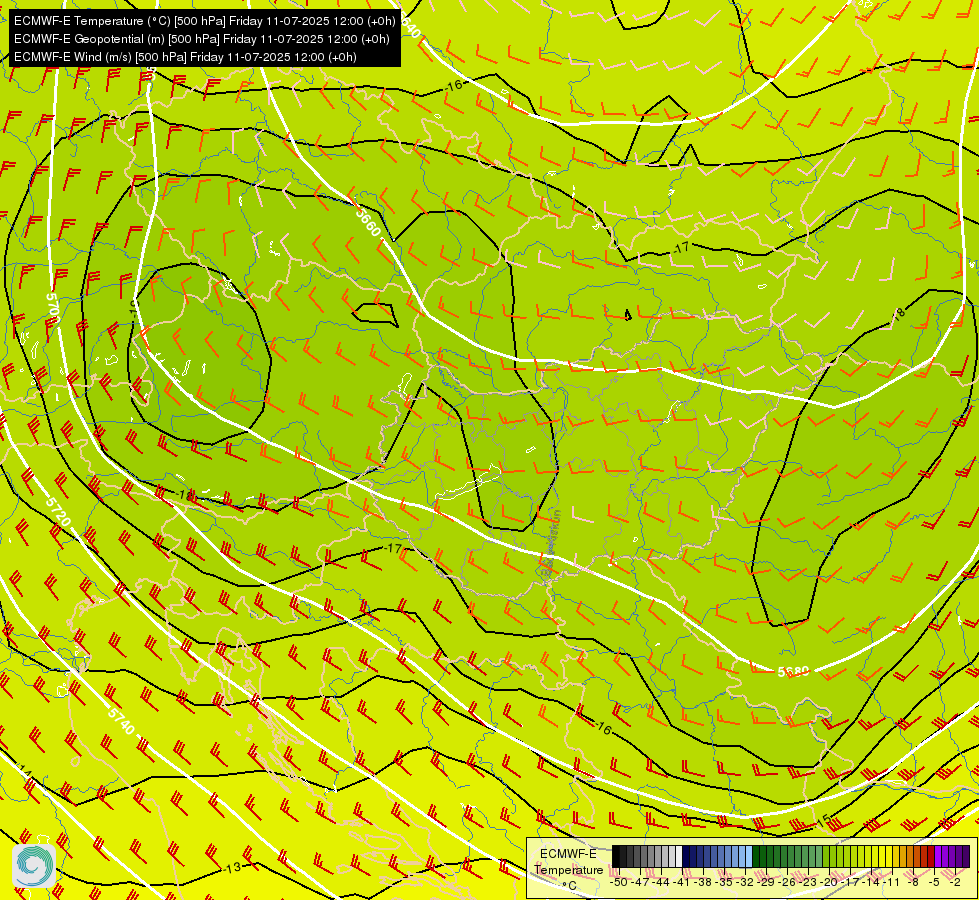Click the -14 value on the legend scale
This screenshot has width=979, height=900.
click(x=871, y=882)
